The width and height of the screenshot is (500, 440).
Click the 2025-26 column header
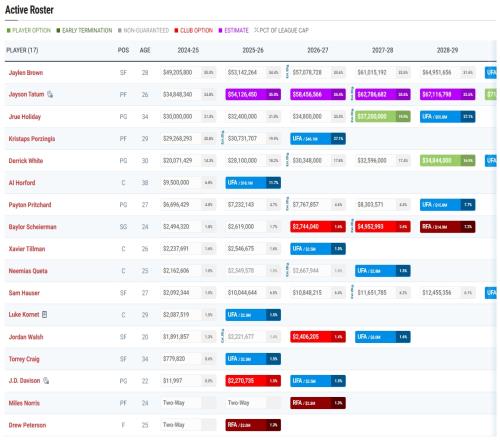point(253,50)
